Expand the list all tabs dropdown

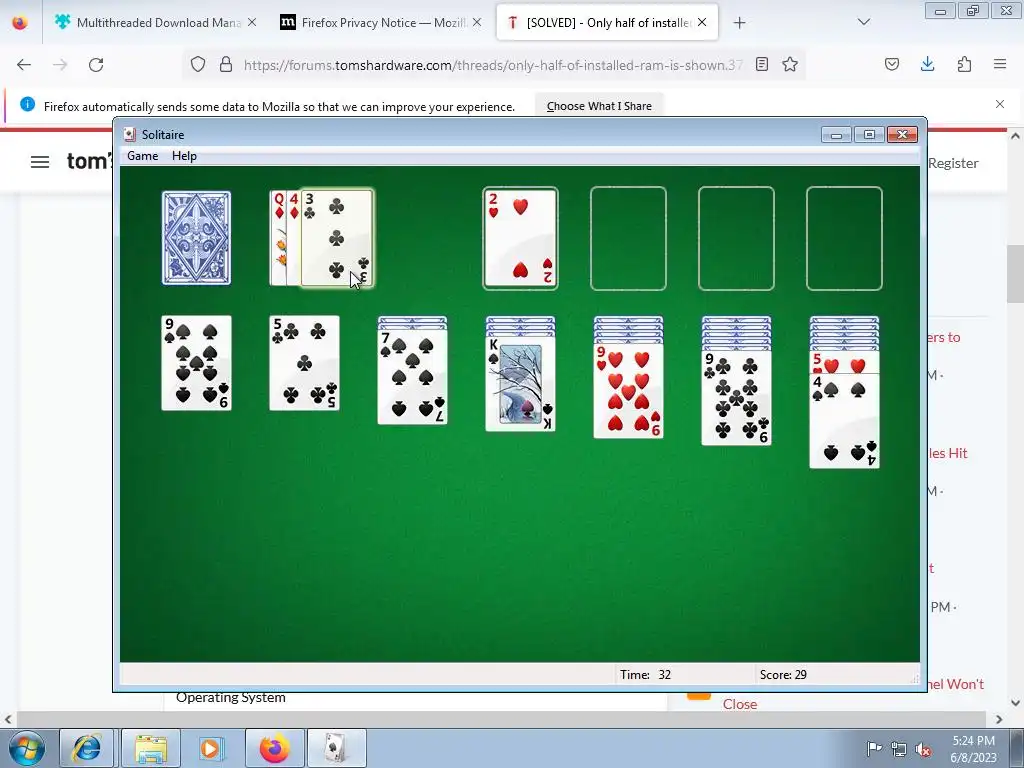tap(864, 22)
